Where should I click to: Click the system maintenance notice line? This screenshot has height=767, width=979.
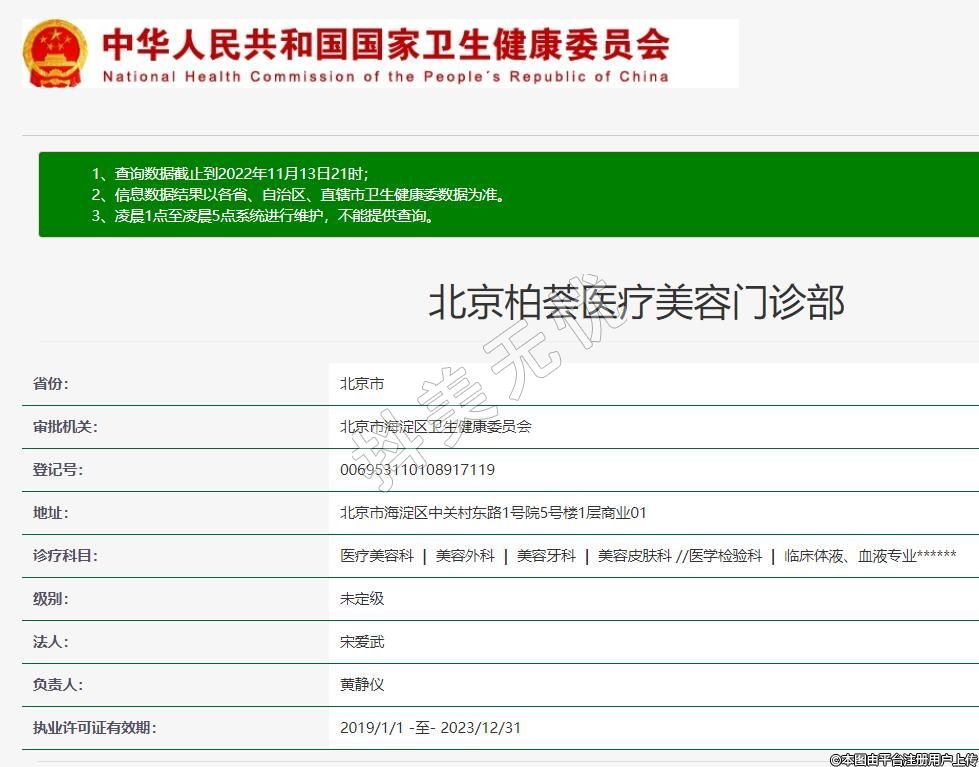tap(264, 215)
